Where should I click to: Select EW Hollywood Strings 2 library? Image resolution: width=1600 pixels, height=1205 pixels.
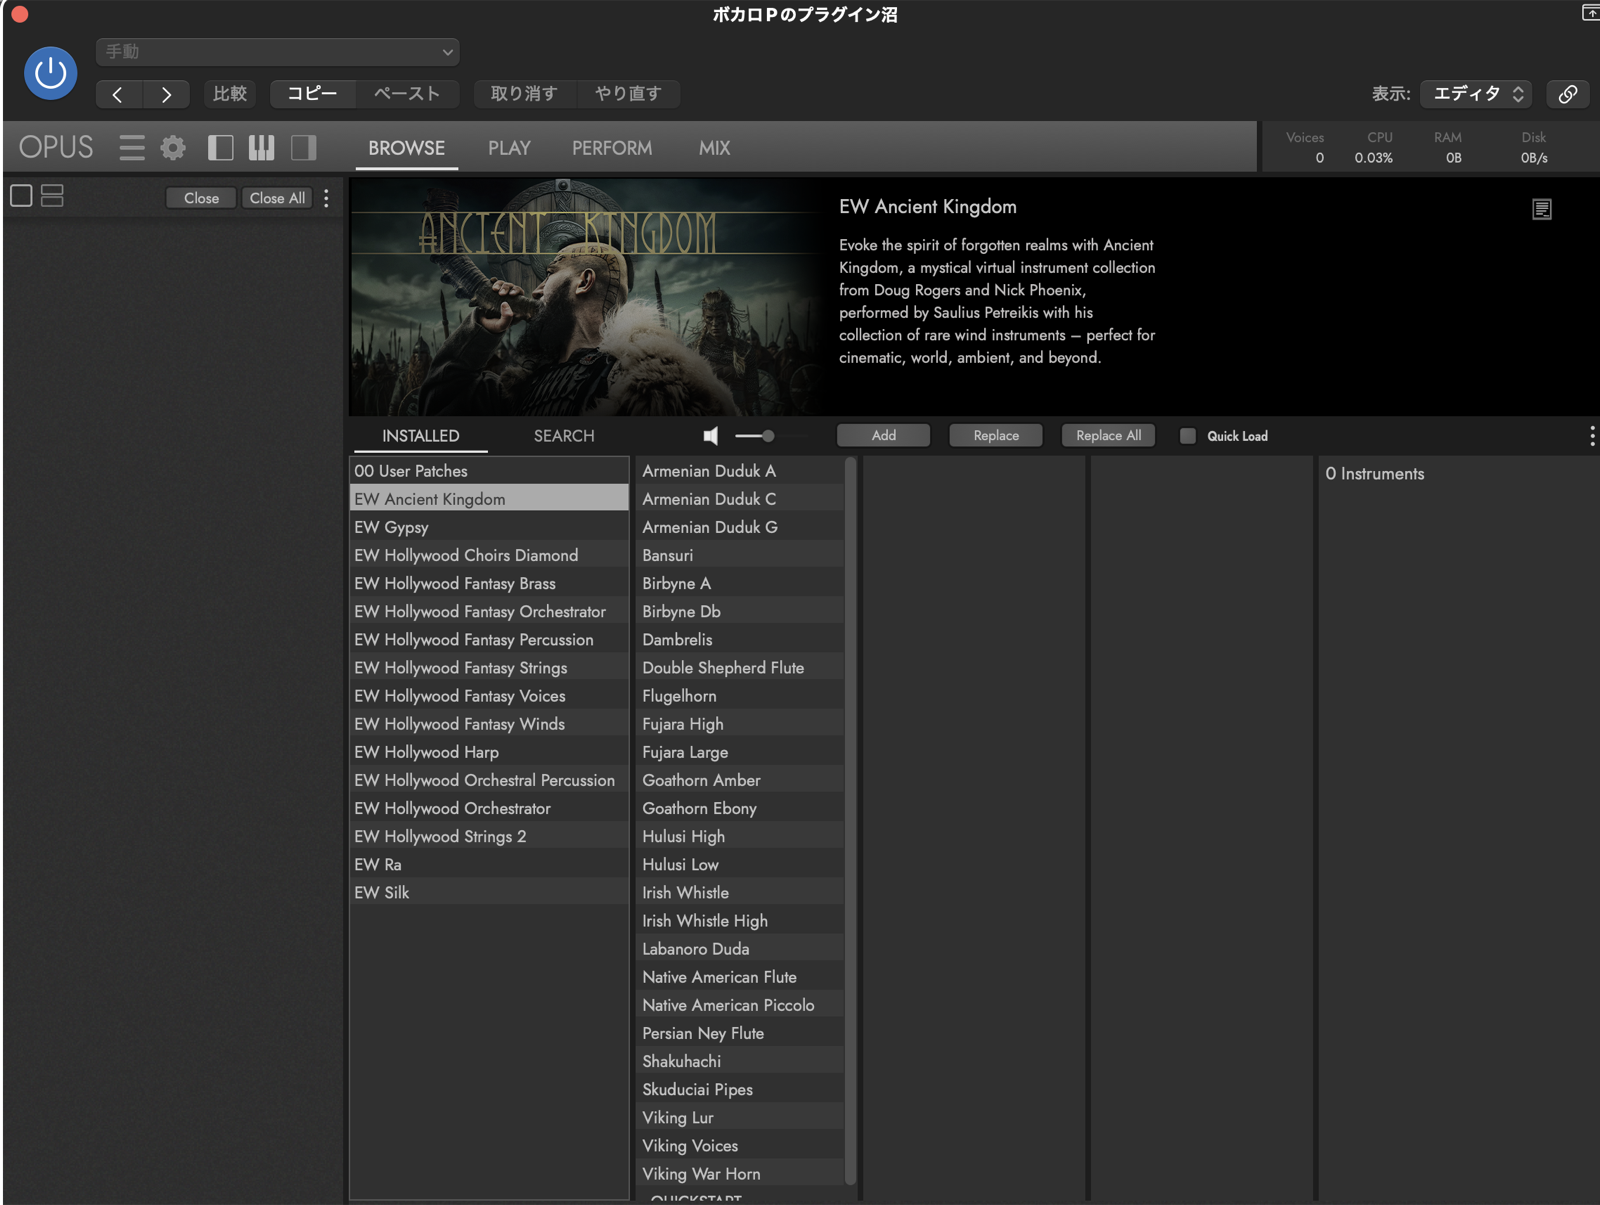point(489,836)
